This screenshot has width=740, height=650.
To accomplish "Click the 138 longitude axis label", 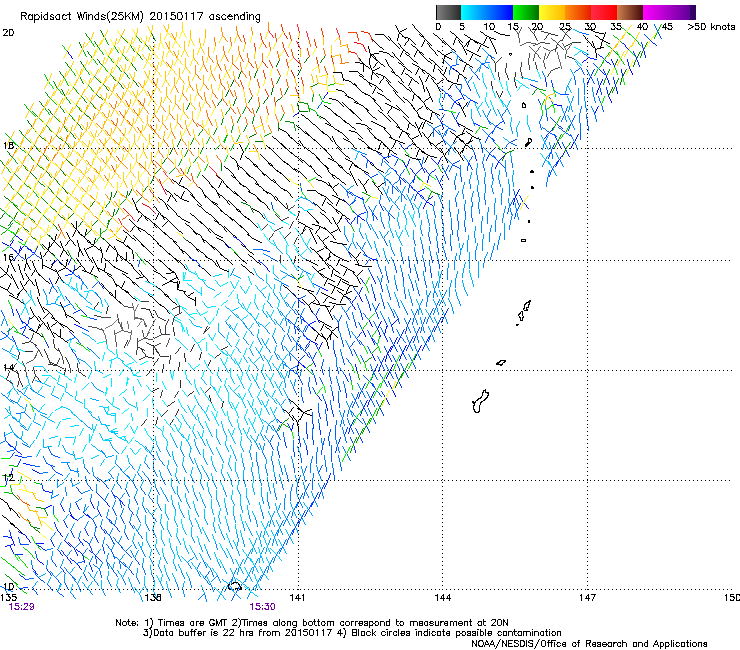I will 153,598.
